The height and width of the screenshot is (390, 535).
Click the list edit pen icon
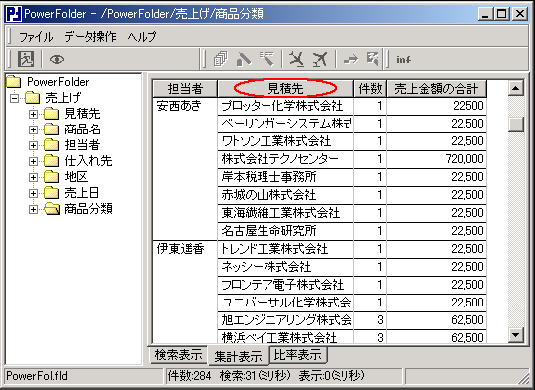point(267,59)
